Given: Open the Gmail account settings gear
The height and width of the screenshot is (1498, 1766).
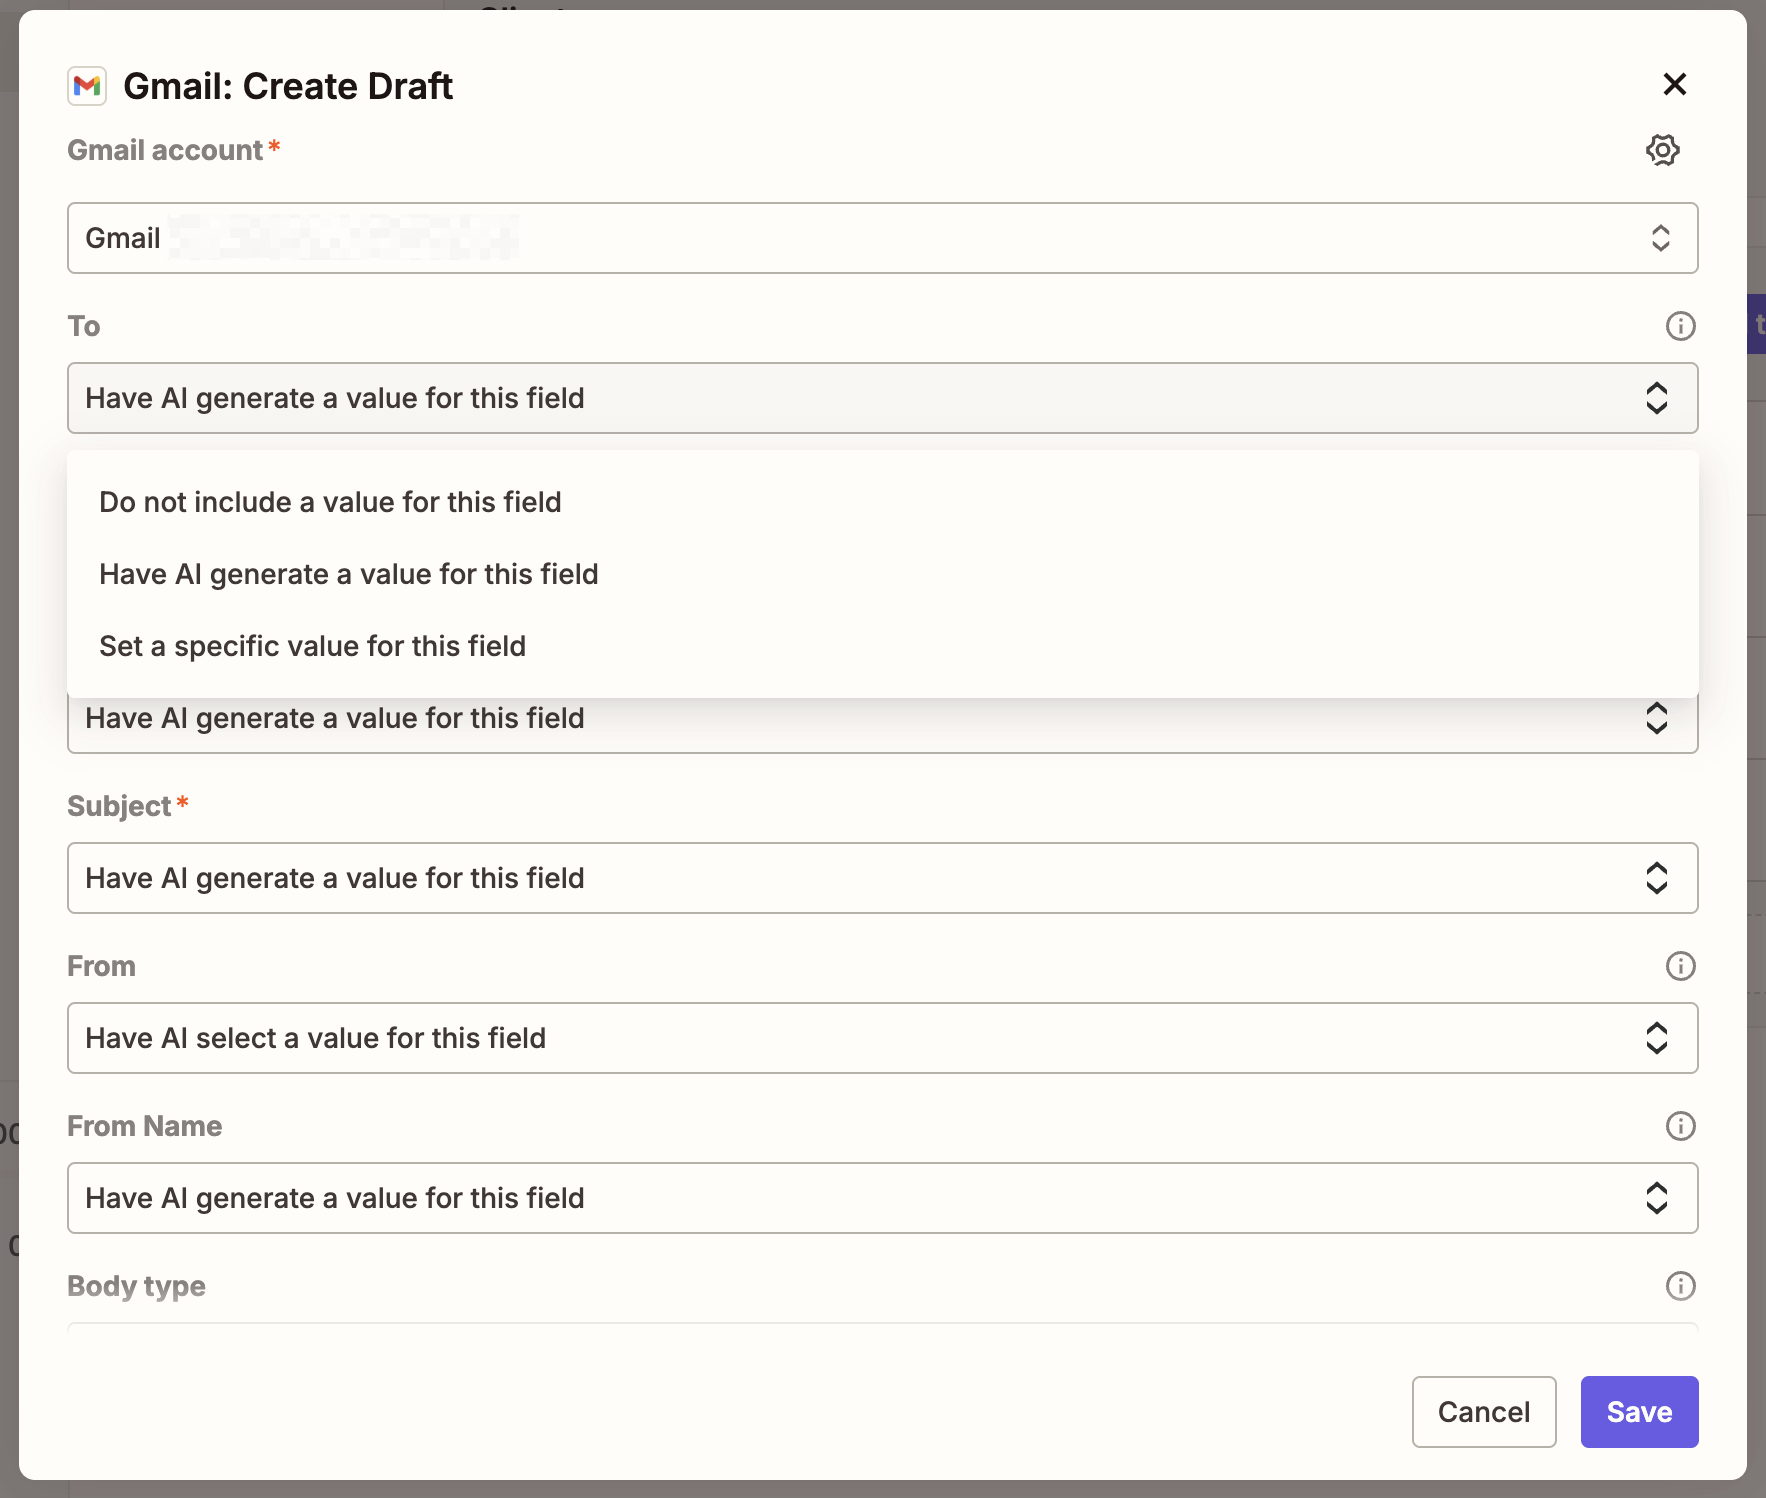Looking at the screenshot, I should pos(1663,150).
